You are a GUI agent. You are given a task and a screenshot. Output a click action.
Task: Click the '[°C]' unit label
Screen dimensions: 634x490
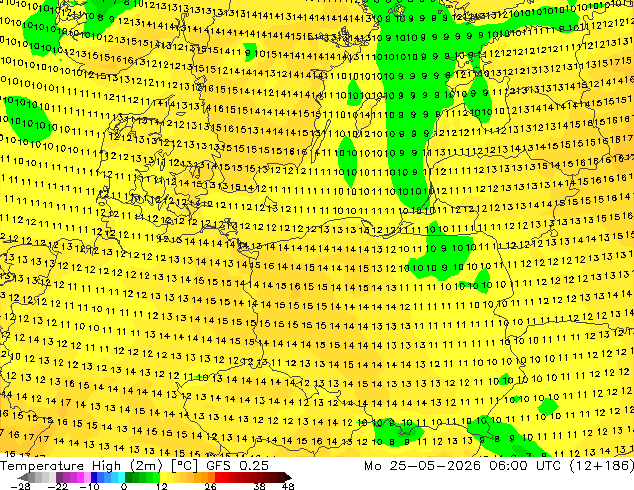coord(184,466)
